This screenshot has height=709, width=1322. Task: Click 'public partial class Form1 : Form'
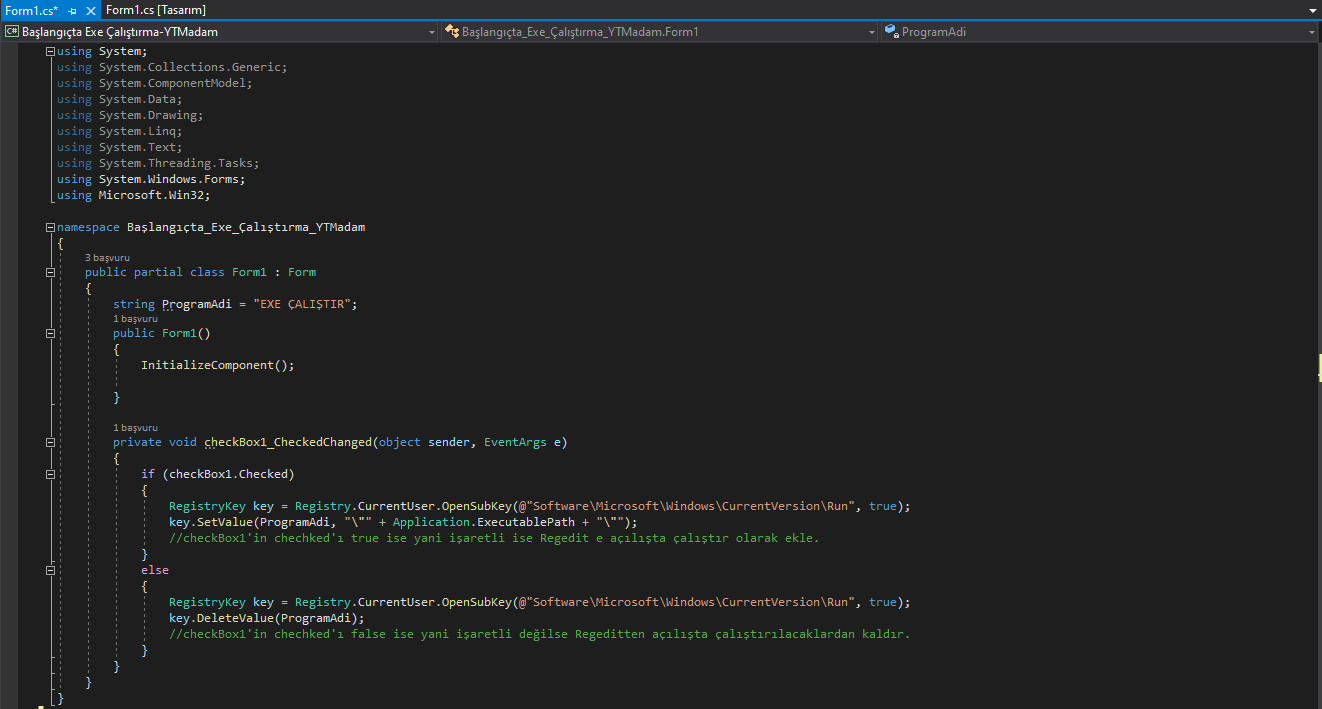pyautogui.click(x=200, y=272)
